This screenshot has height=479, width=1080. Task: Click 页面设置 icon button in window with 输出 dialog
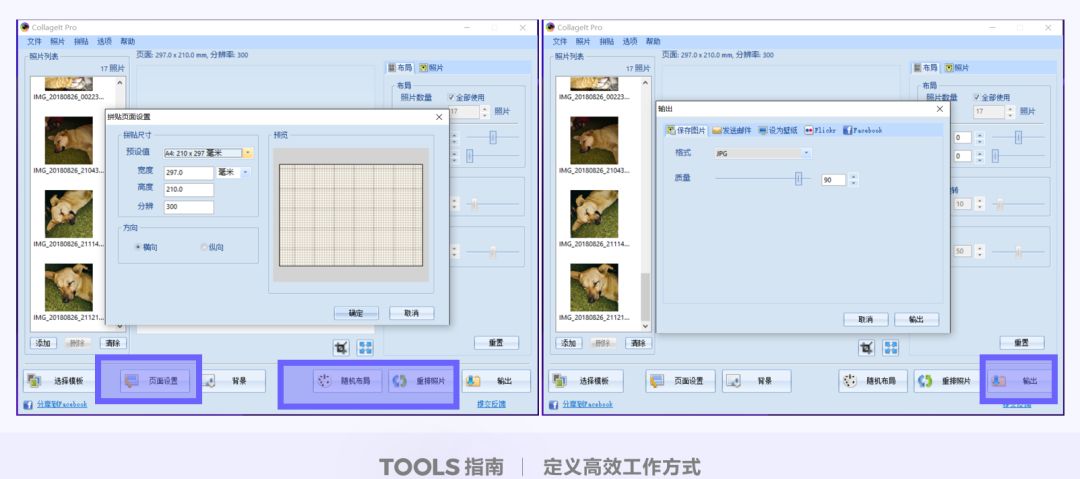point(681,381)
